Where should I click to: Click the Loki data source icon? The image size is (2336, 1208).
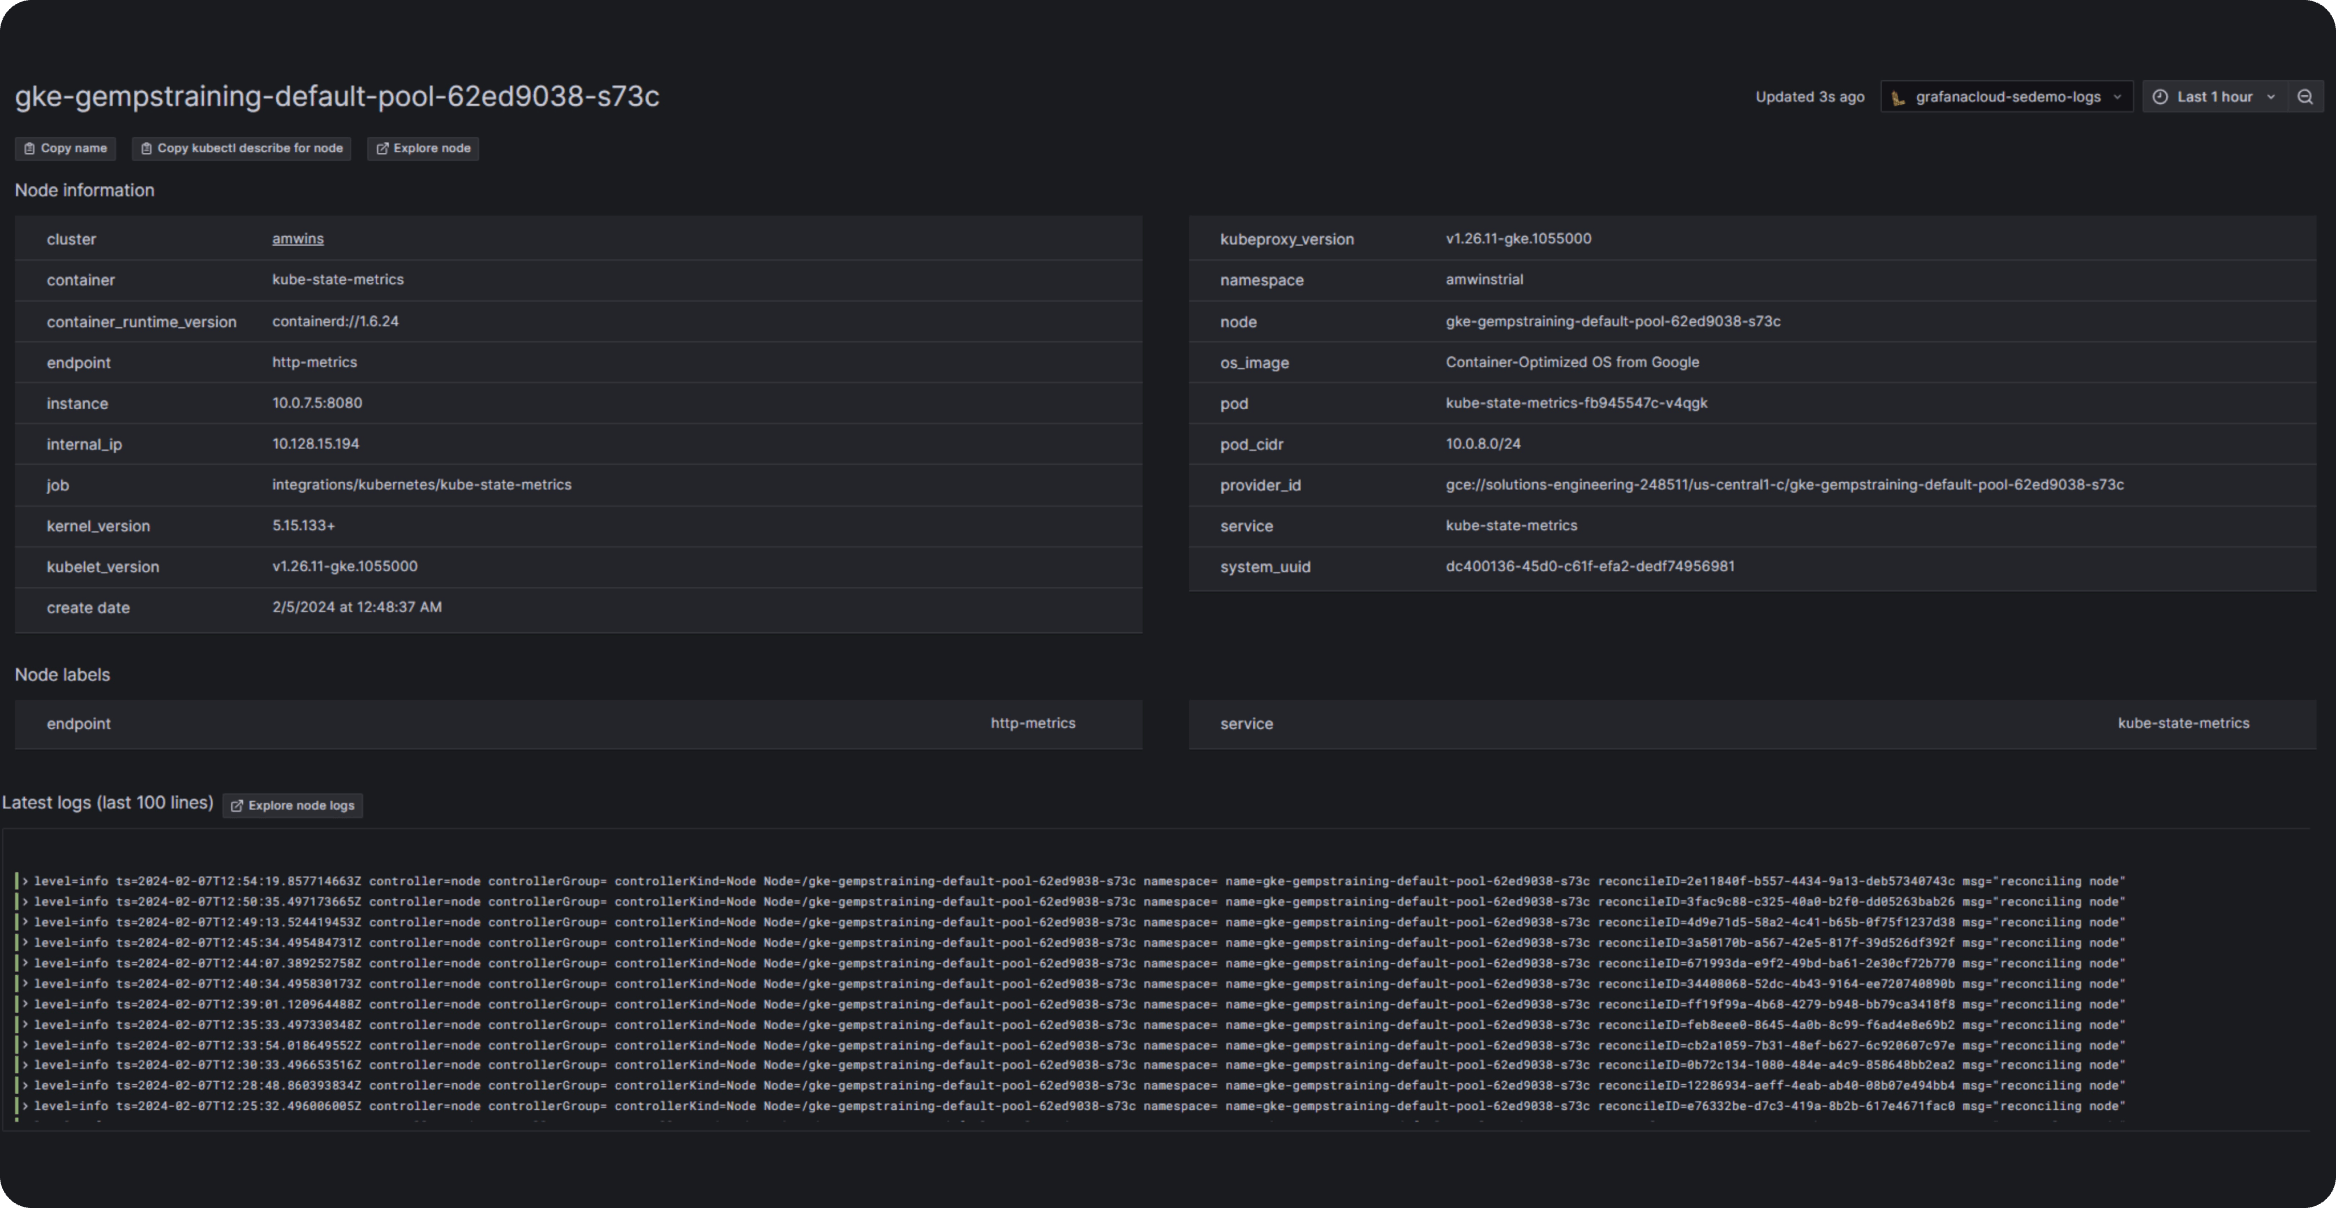click(x=1898, y=97)
